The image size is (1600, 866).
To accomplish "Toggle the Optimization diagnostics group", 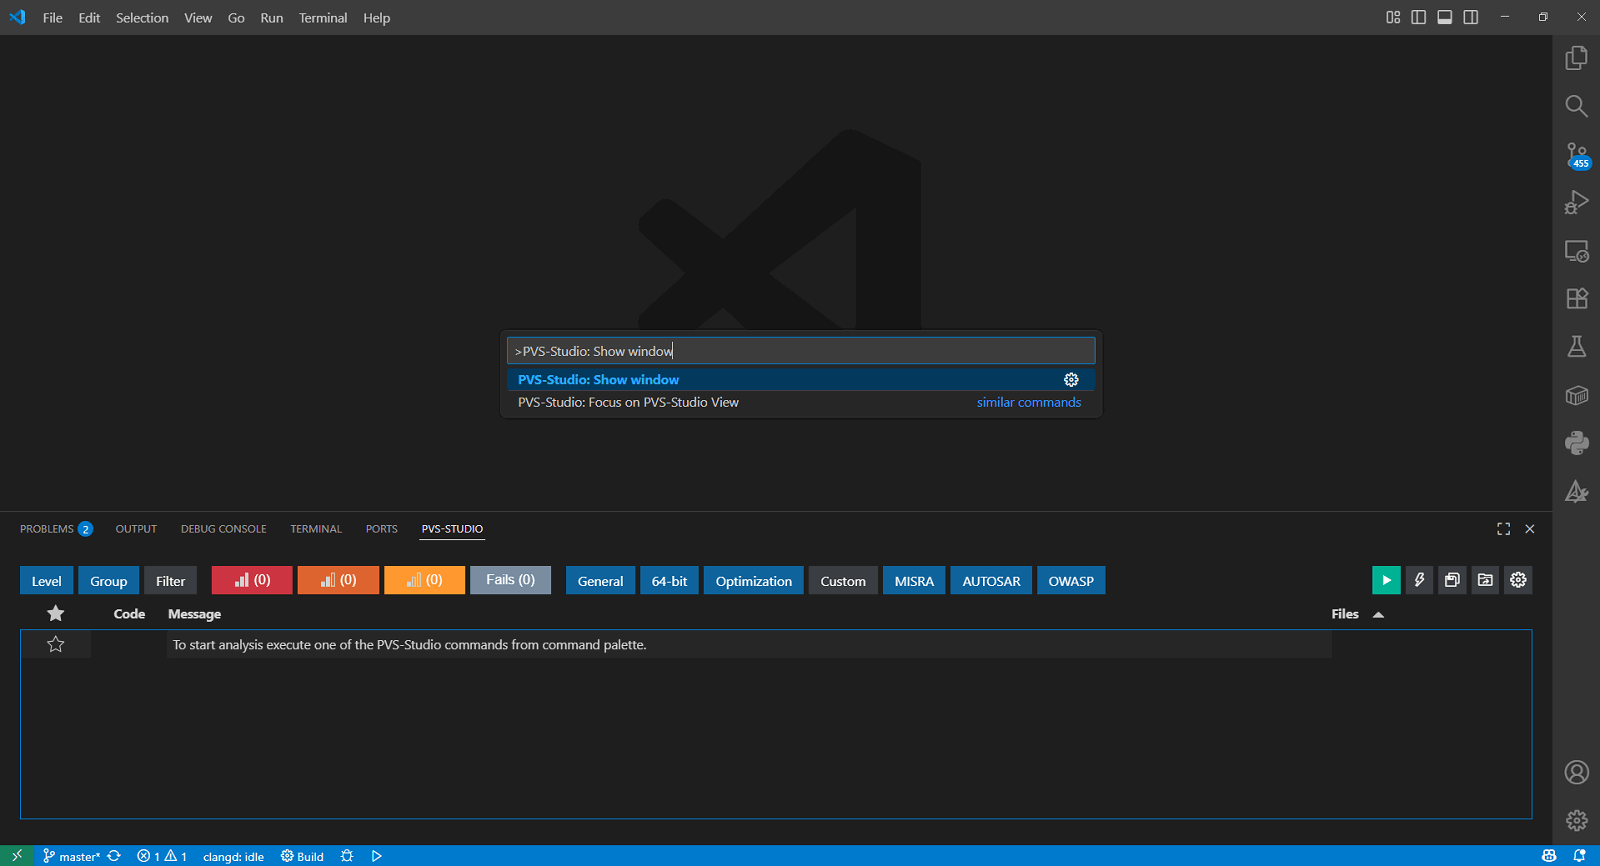I will pyautogui.click(x=753, y=581).
